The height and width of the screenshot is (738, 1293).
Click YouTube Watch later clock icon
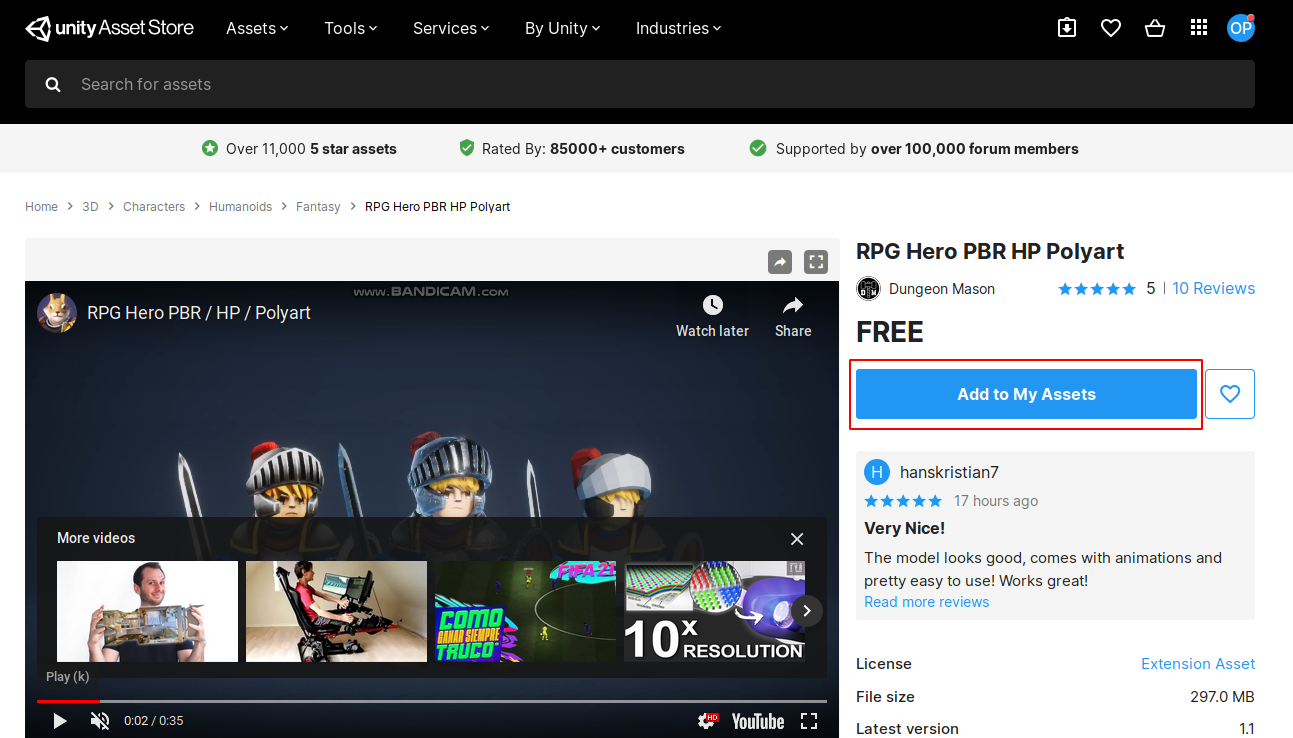click(x=712, y=305)
